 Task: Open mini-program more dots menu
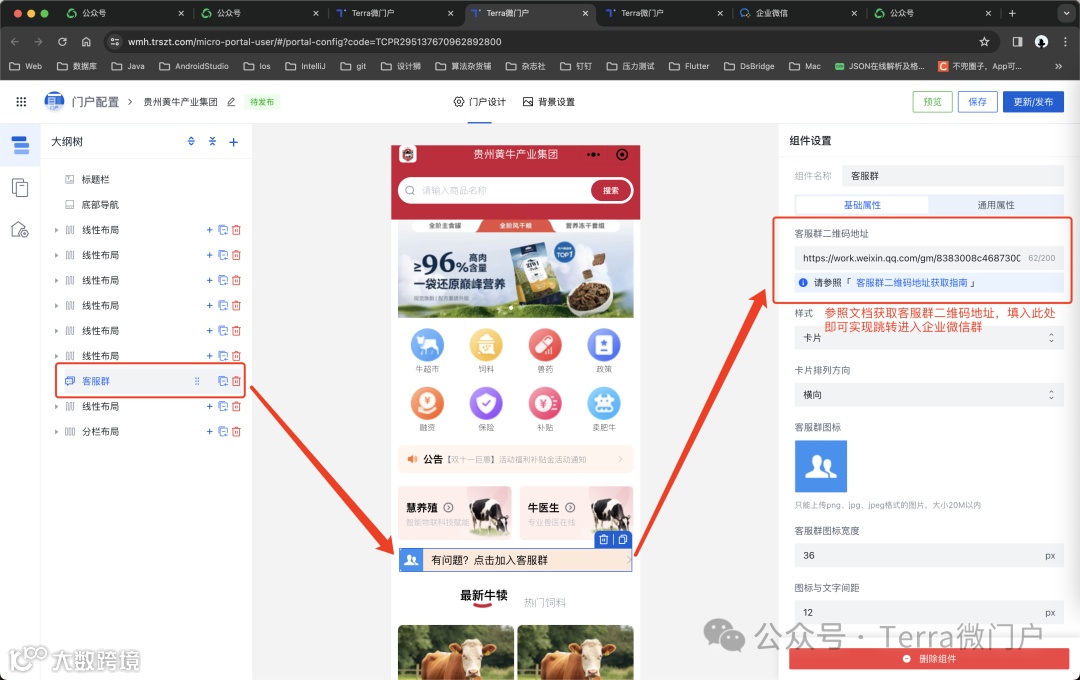[593, 154]
